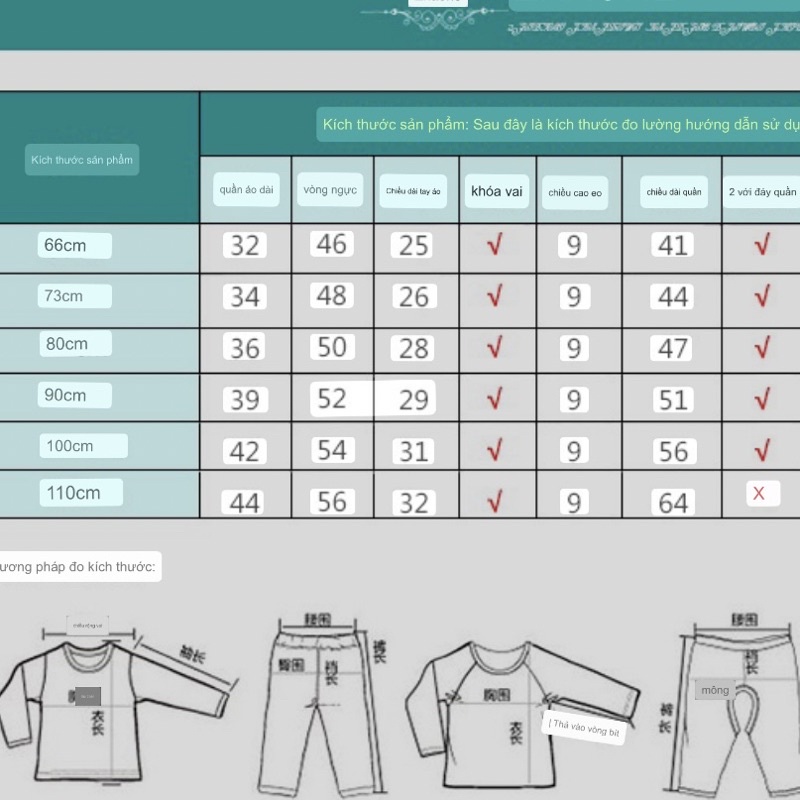800x800 pixels.
Task: Click the 'pháp đo kích thước' heading
Action: 78,568
